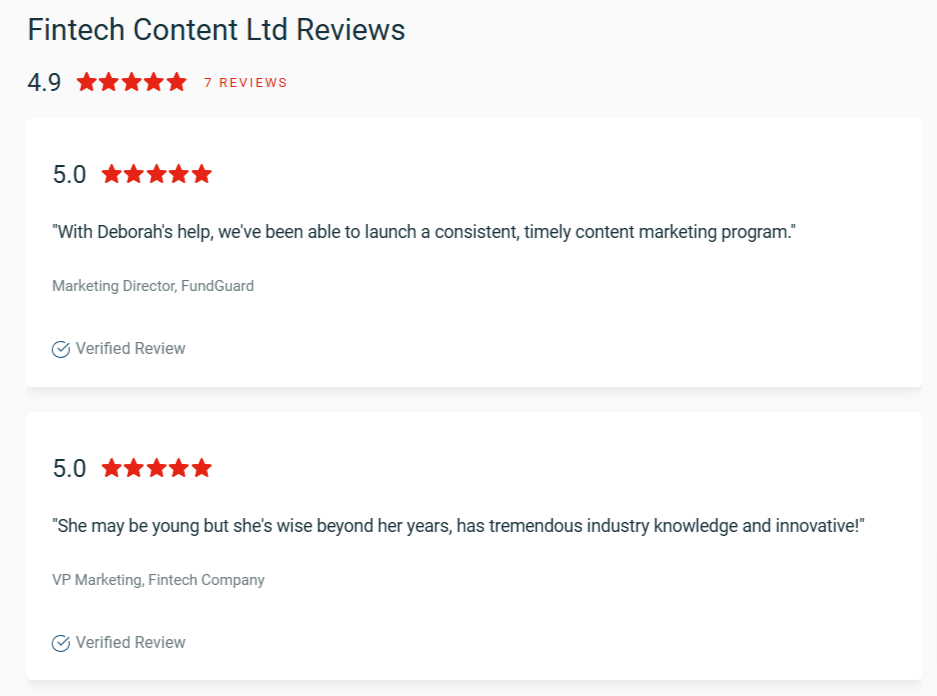Click the 5.0 score in the FundGuard review
This screenshot has width=937, height=696.
[69, 174]
